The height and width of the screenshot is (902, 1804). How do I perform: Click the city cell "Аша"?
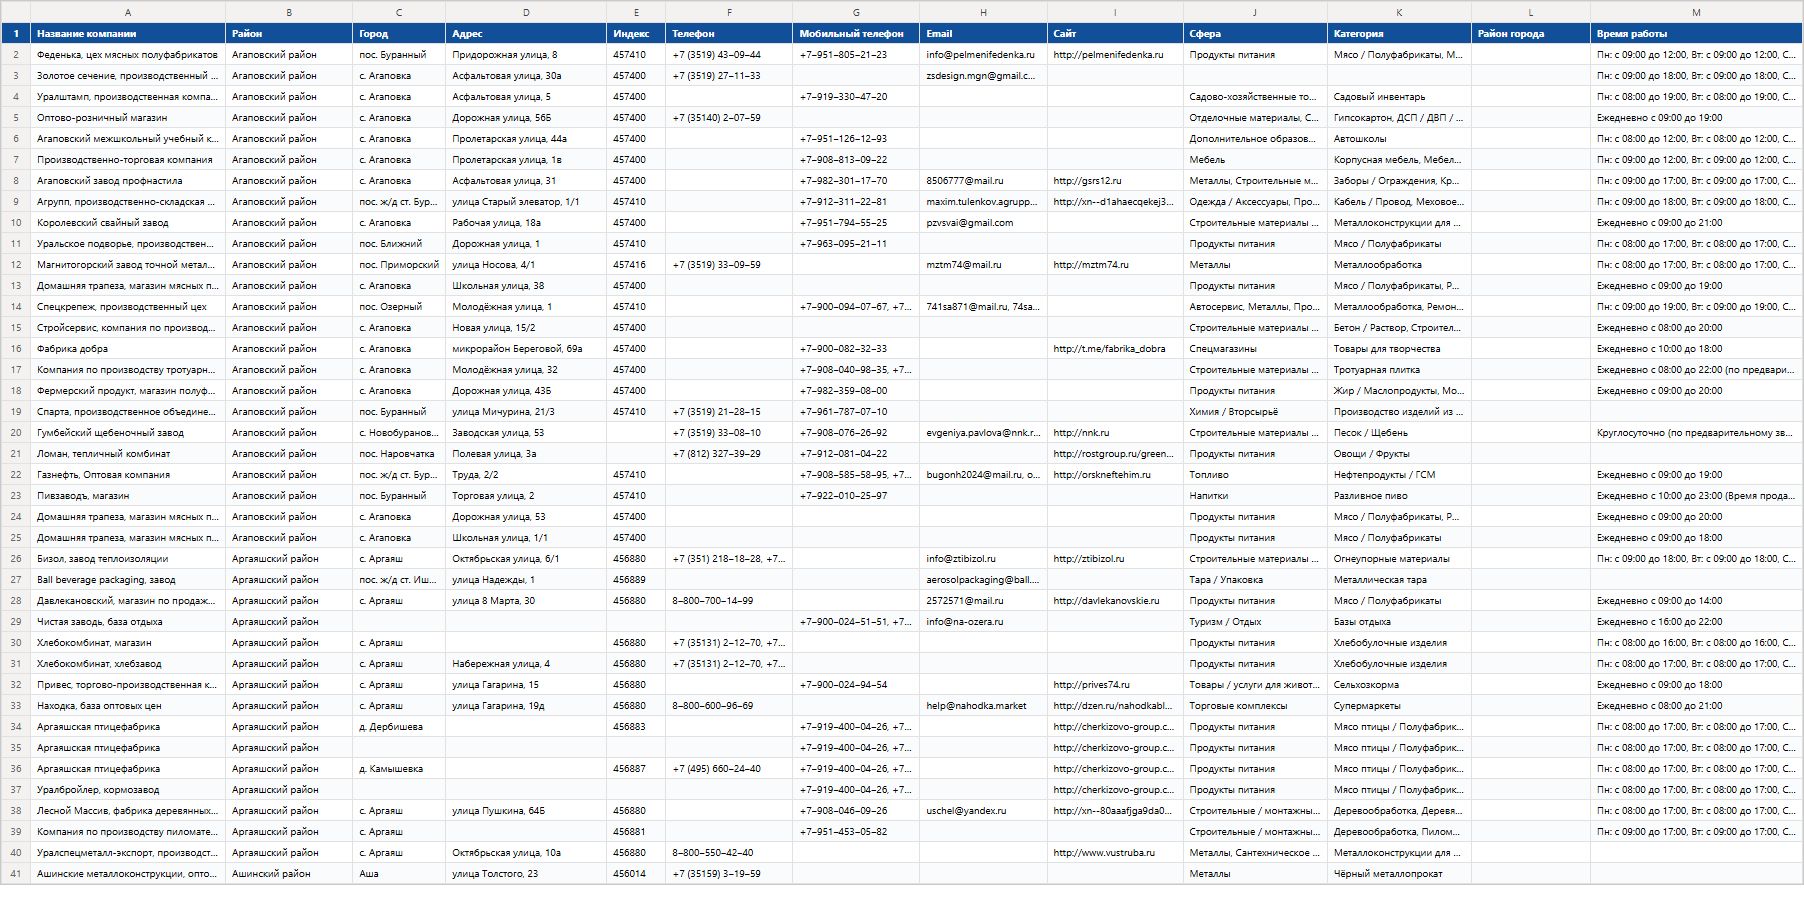[399, 874]
